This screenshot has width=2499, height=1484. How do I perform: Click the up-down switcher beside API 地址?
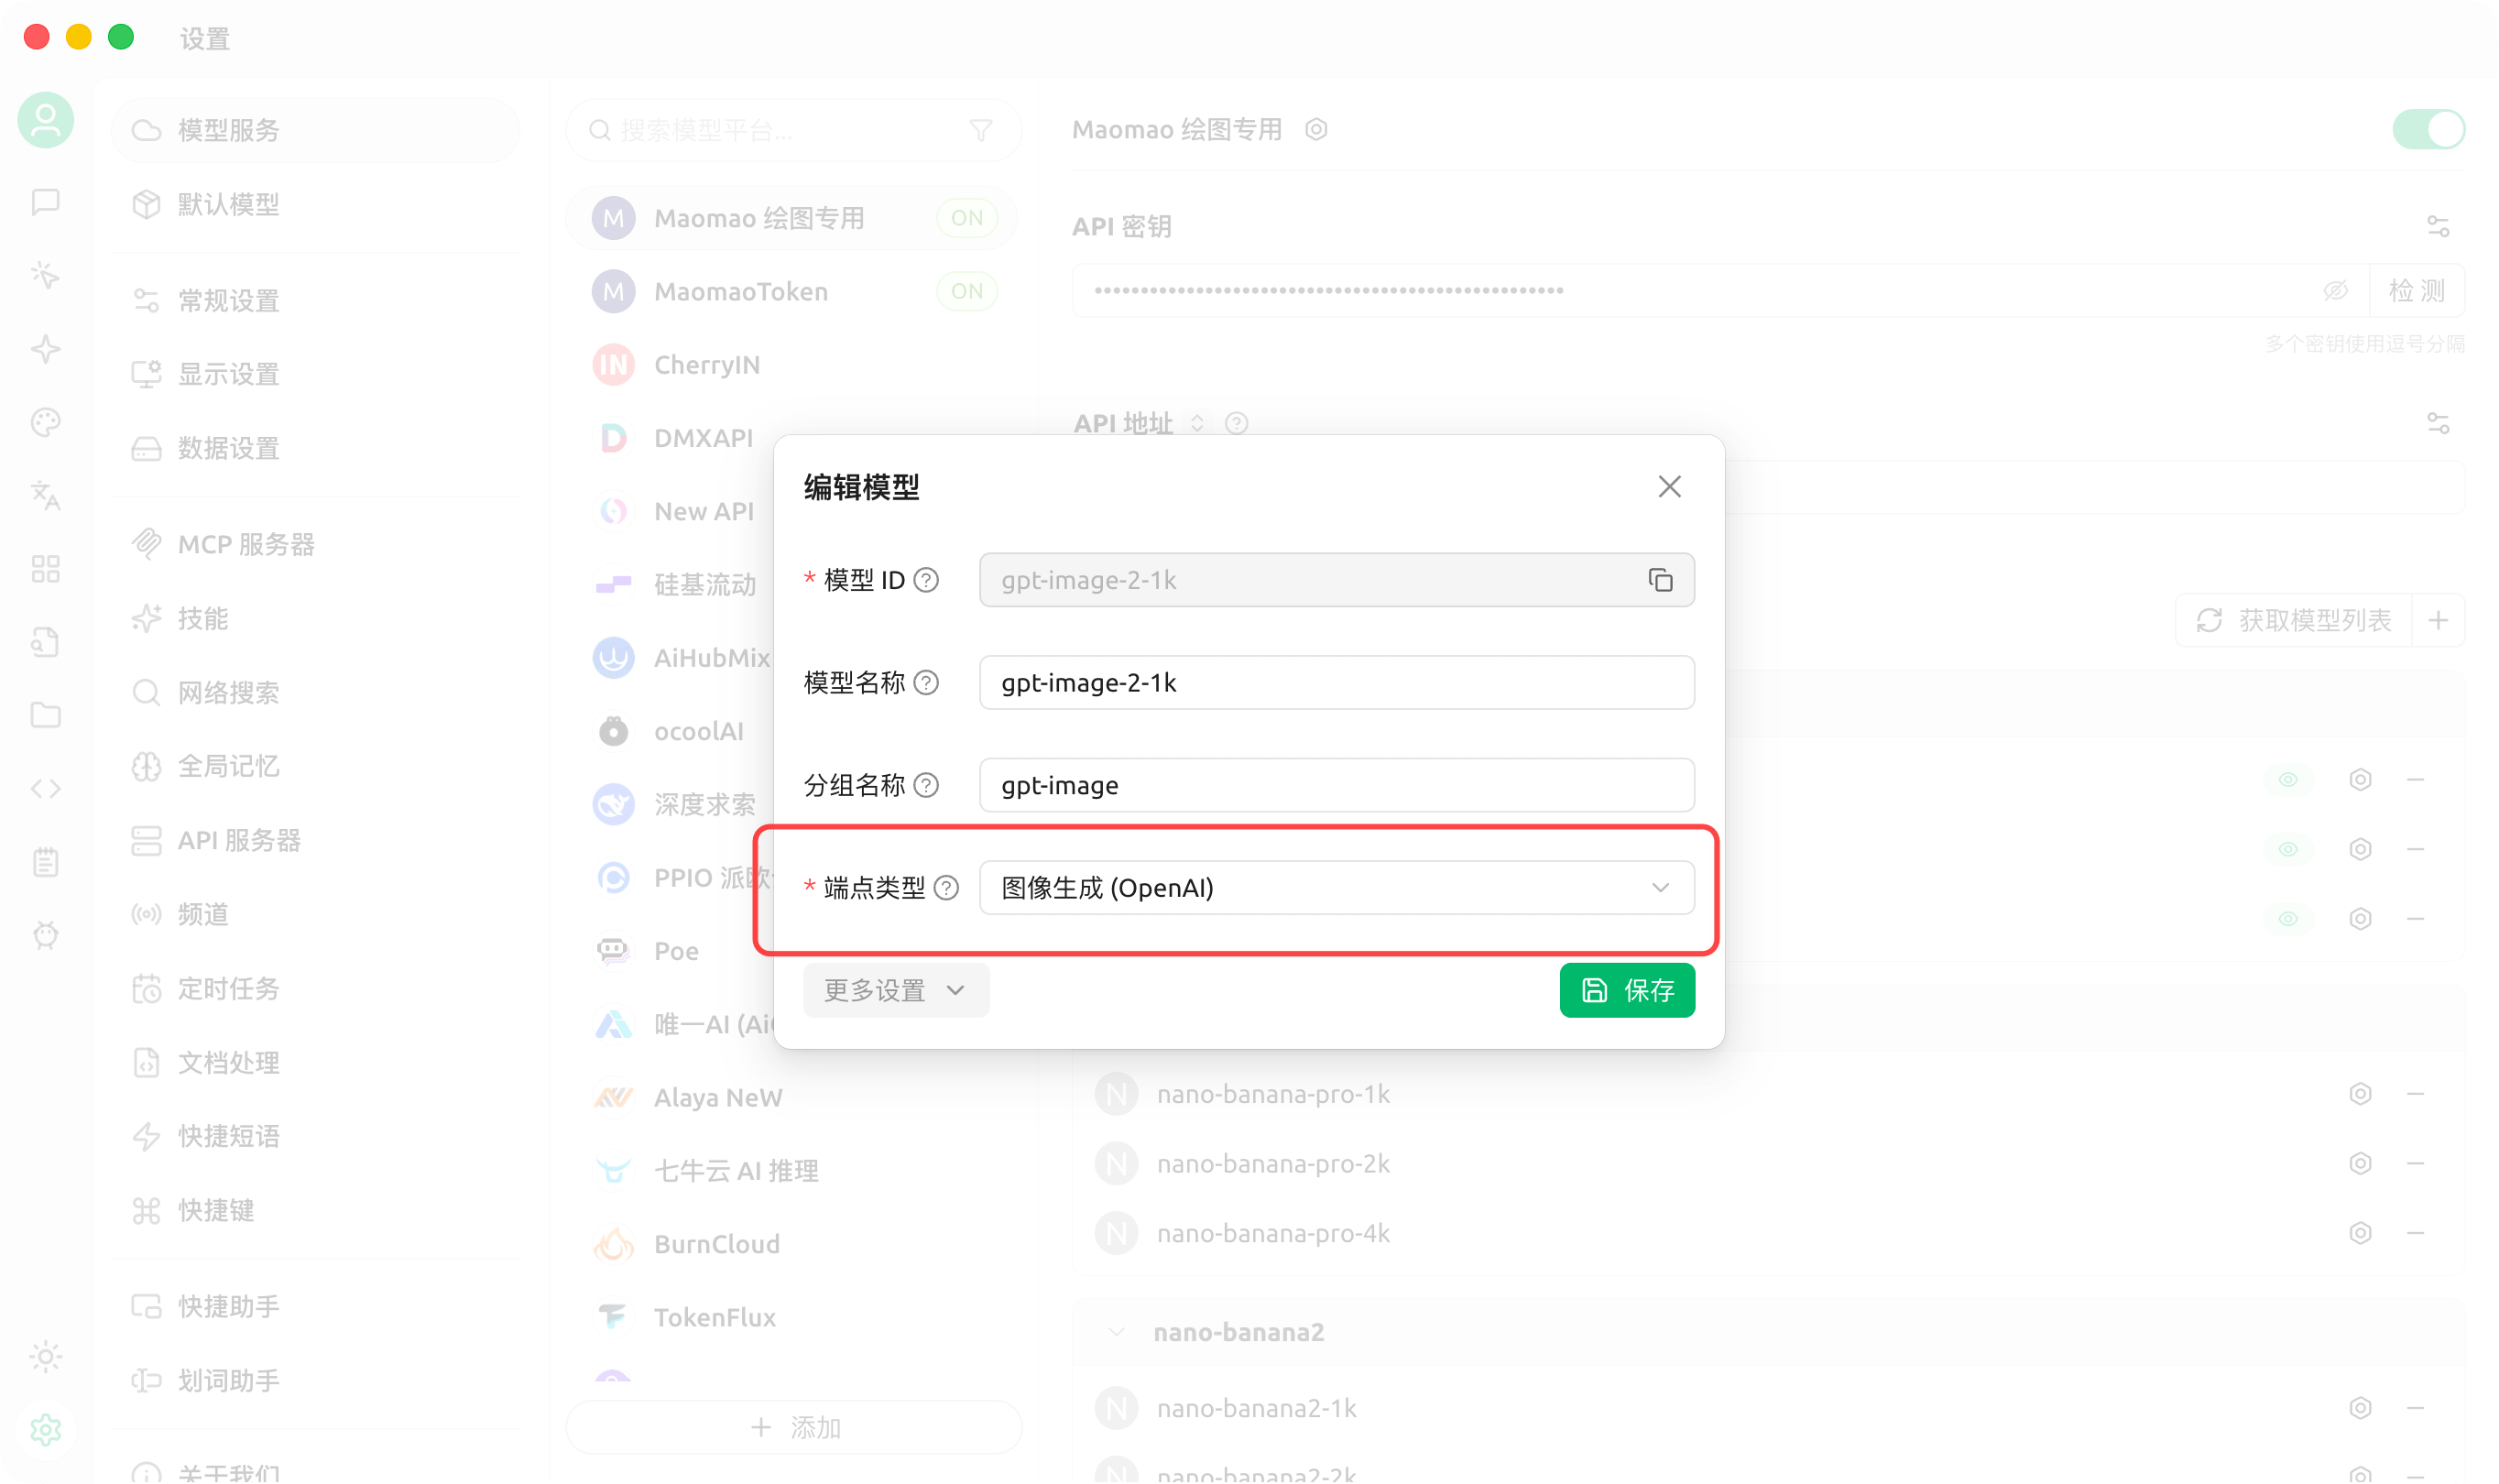1197,423
